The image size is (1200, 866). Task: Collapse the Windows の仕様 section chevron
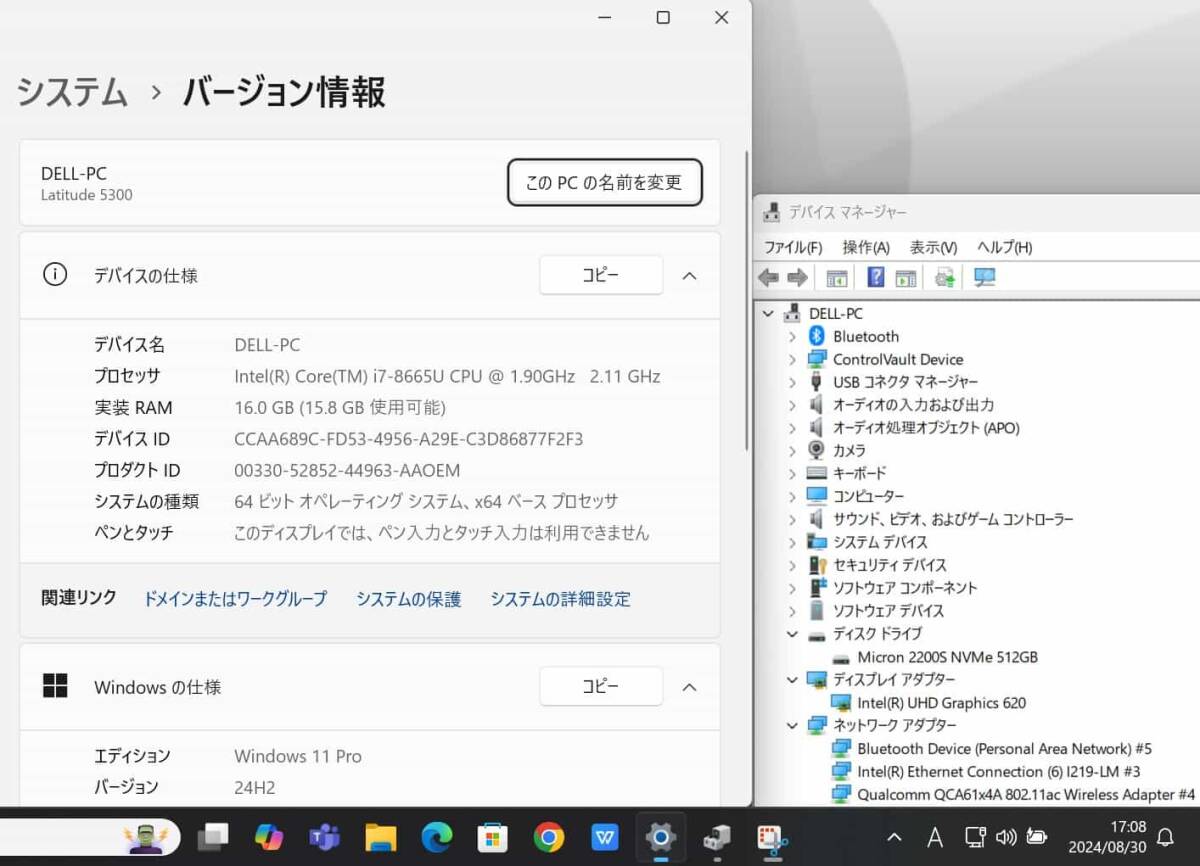click(x=689, y=687)
